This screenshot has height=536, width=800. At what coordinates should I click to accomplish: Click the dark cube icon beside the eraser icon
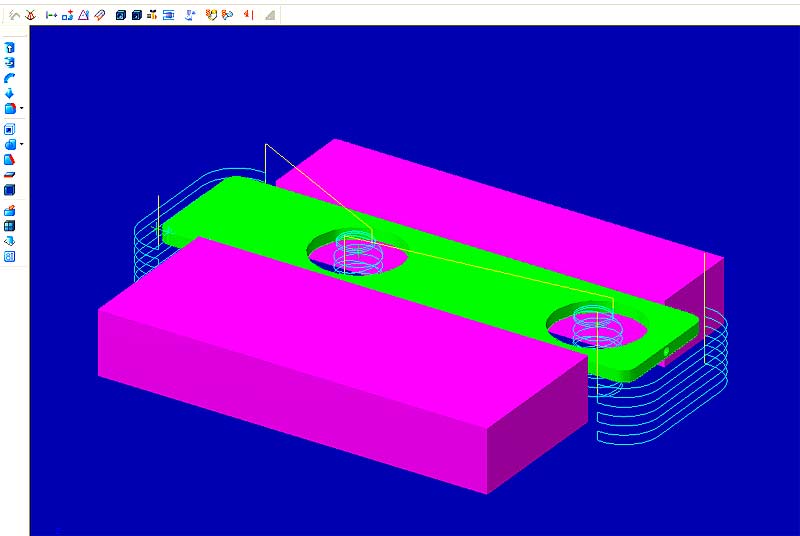120,15
